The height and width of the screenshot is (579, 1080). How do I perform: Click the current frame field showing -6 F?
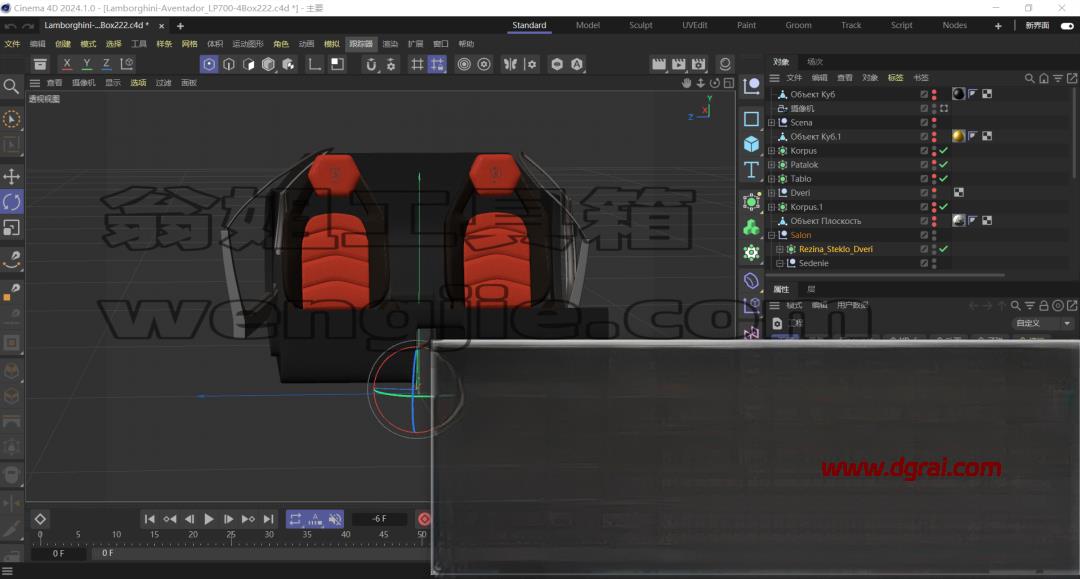[x=379, y=519]
